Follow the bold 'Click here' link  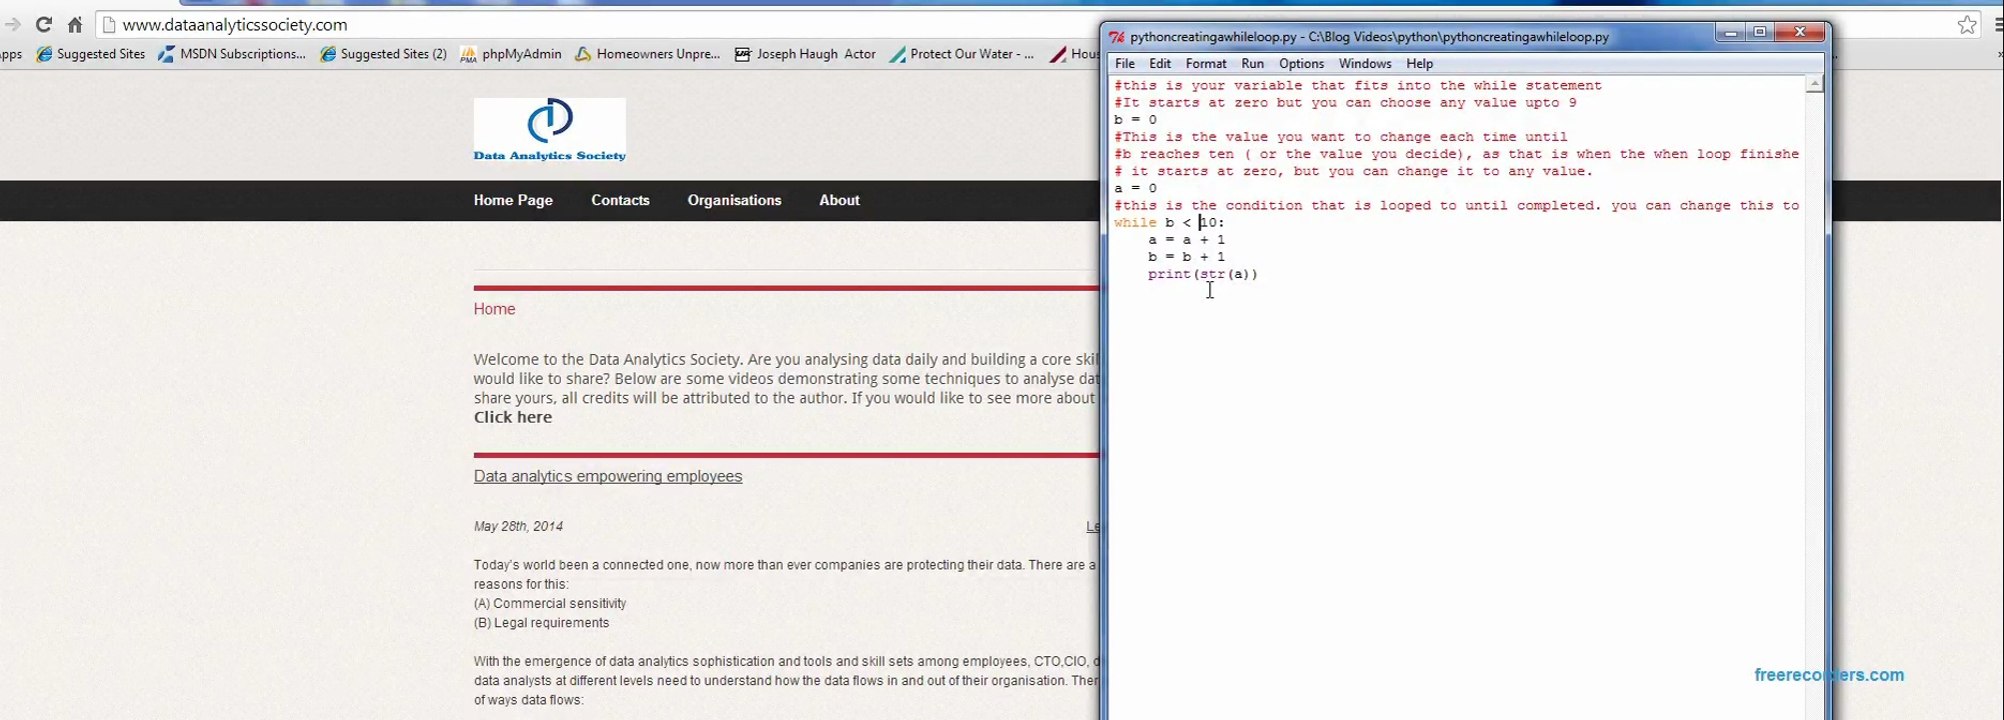513,417
